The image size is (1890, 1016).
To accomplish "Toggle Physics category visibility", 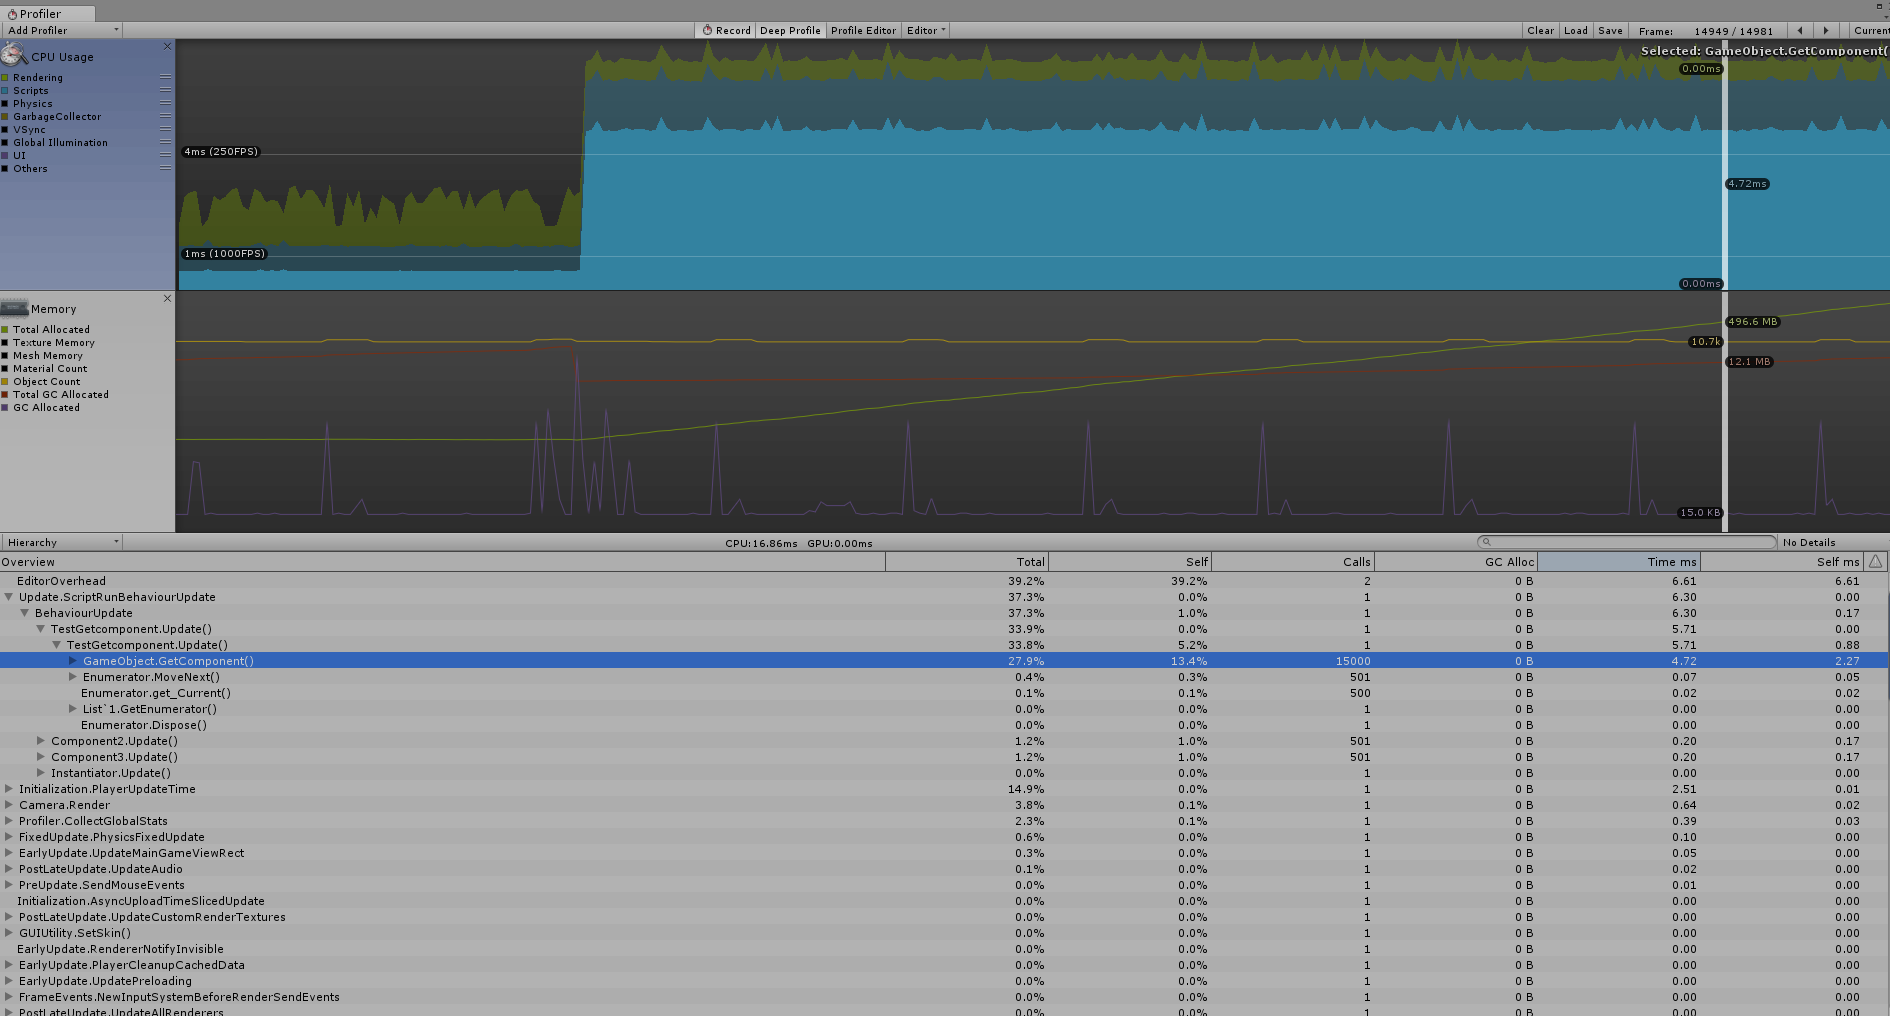I will click(x=5, y=103).
